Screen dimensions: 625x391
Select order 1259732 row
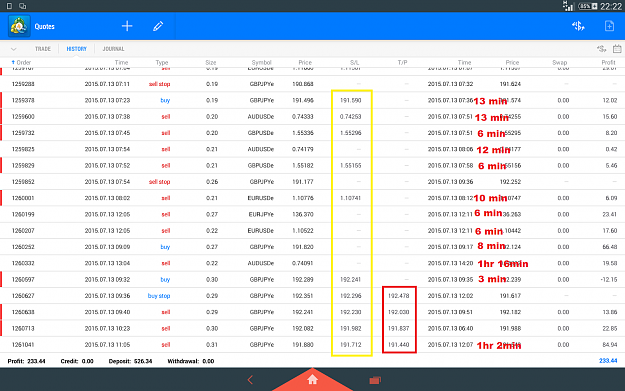click(312, 133)
